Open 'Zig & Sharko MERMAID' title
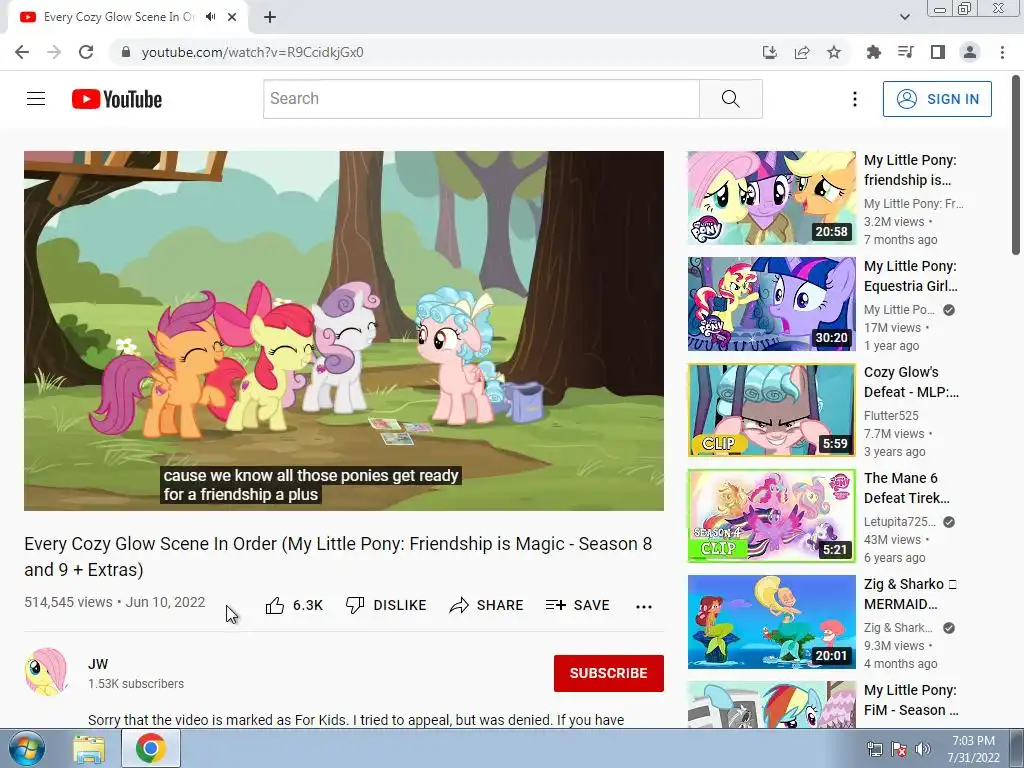 pyautogui.click(x=910, y=594)
